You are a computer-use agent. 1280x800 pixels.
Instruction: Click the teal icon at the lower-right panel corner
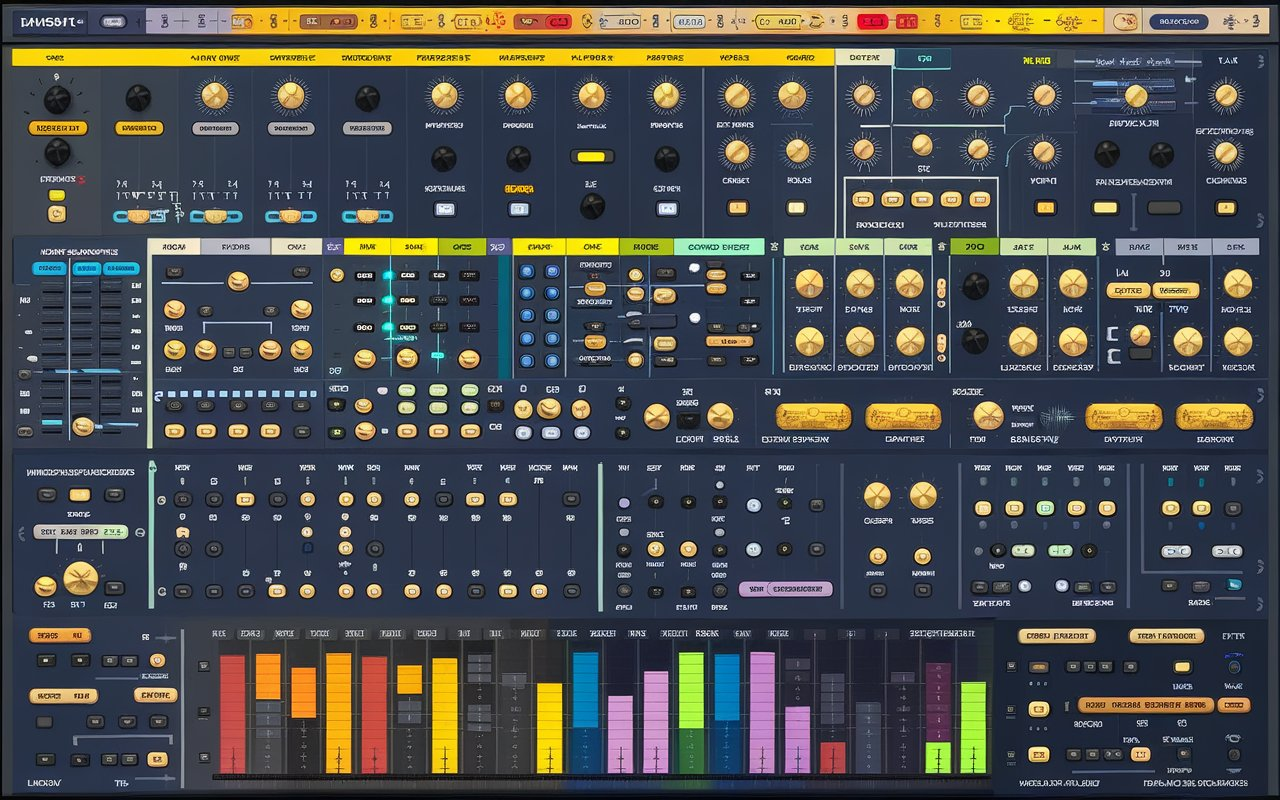click(x=1236, y=583)
